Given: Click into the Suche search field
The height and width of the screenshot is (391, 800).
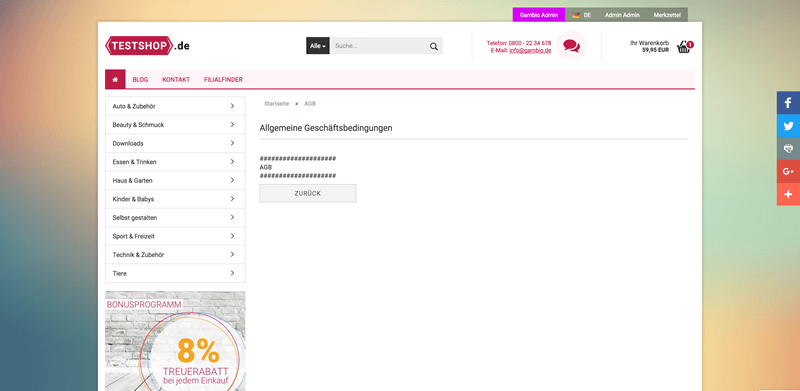Looking at the screenshot, I should (378, 46).
